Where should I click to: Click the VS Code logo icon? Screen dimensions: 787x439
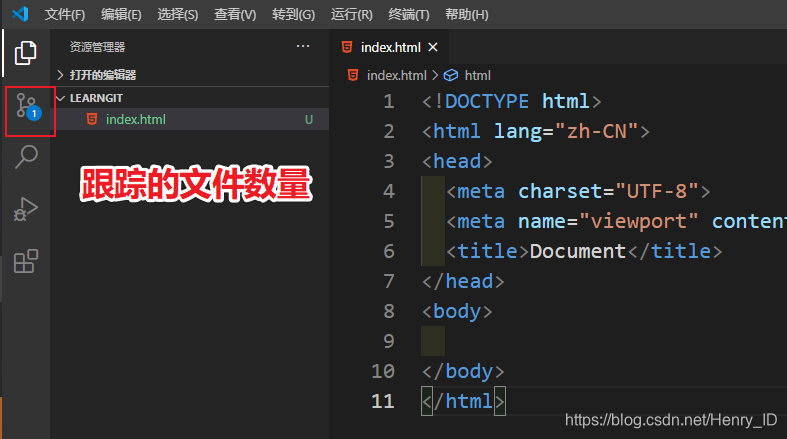[20, 14]
